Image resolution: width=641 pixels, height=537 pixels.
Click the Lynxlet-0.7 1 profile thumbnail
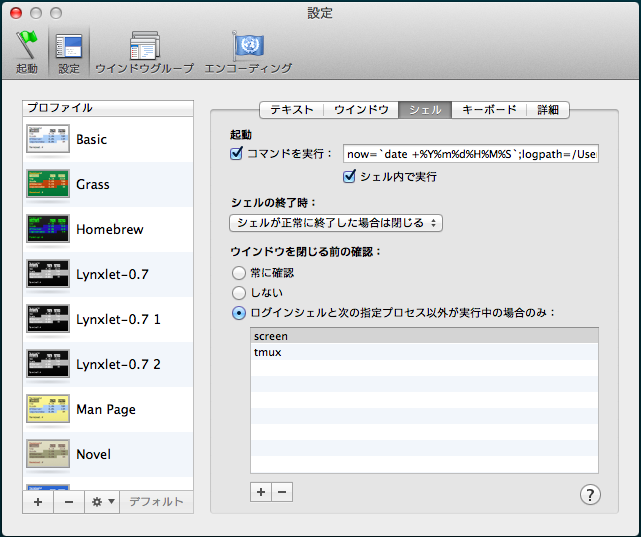48,319
